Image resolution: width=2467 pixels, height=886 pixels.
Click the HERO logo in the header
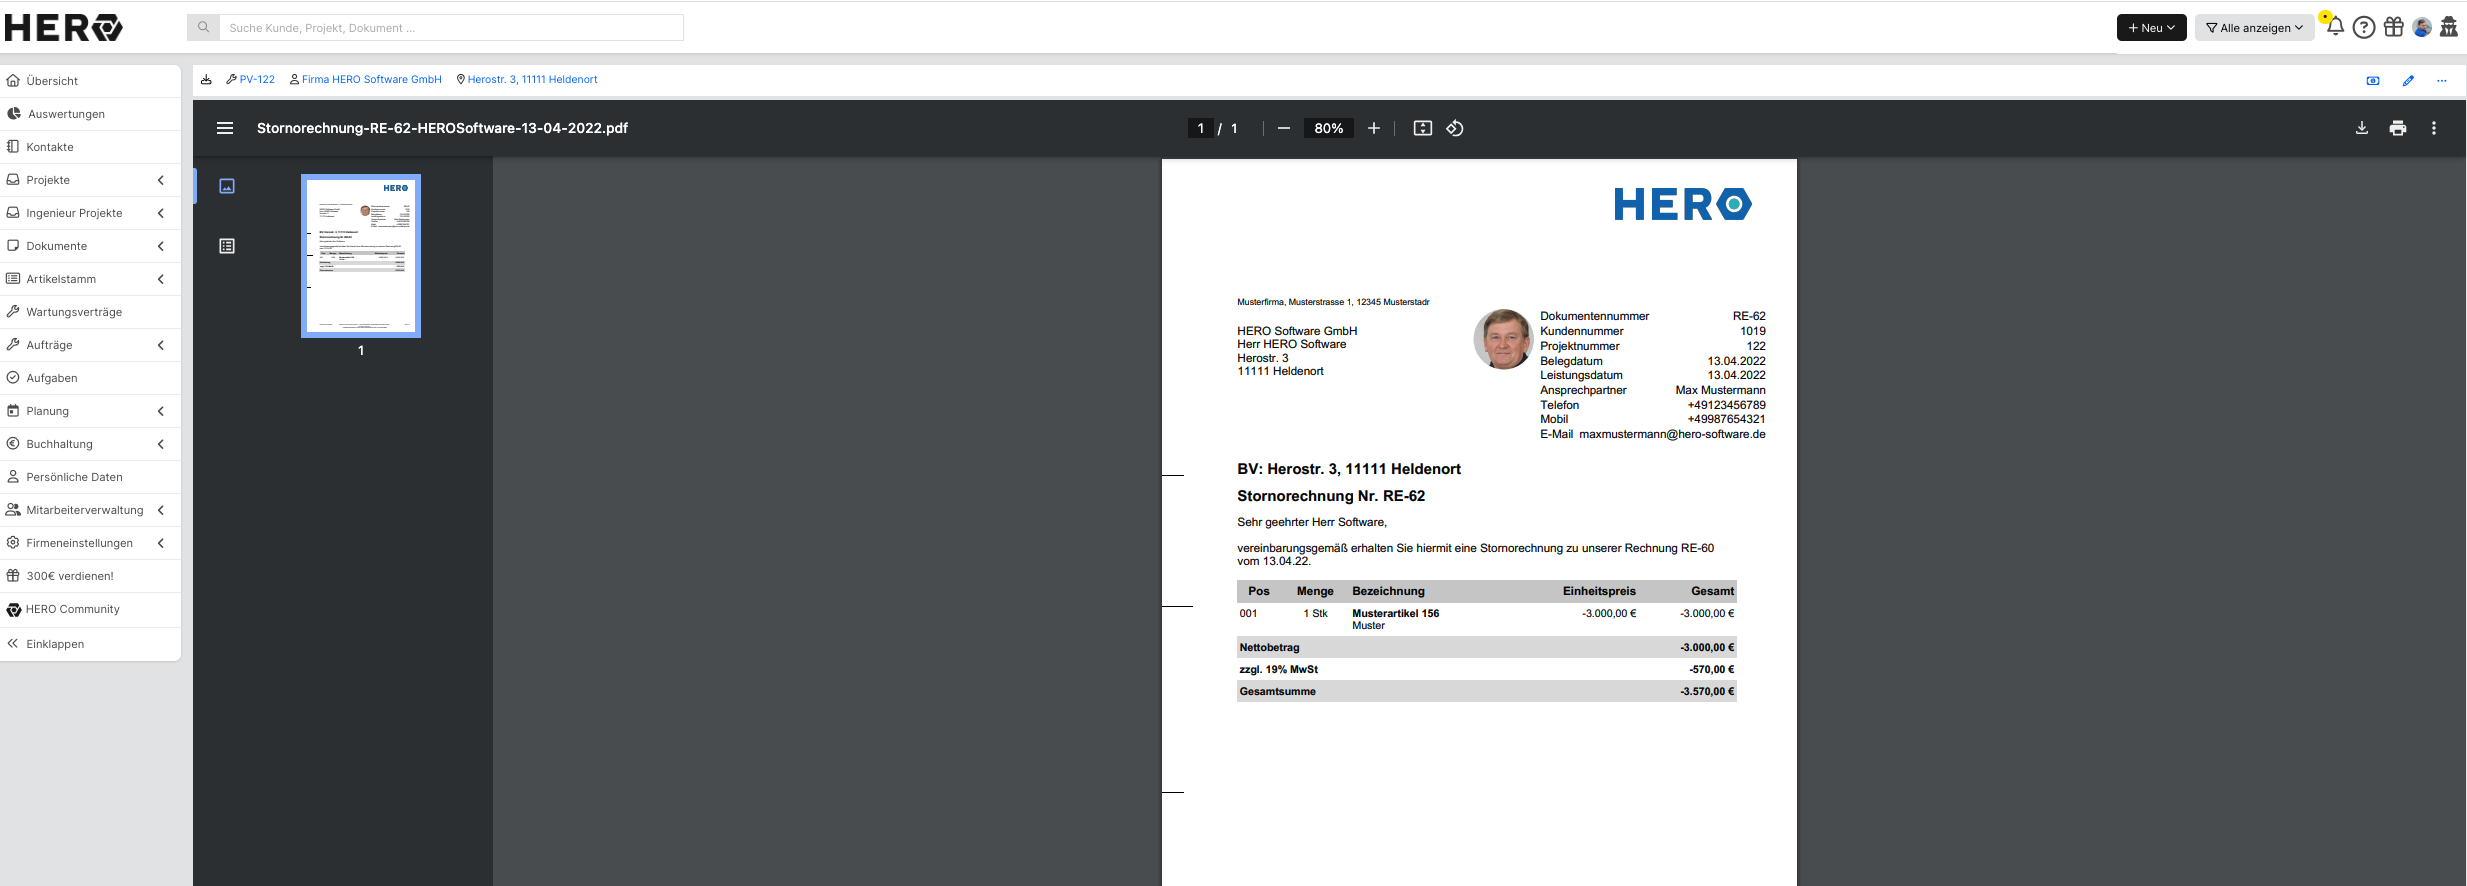tap(63, 28)
